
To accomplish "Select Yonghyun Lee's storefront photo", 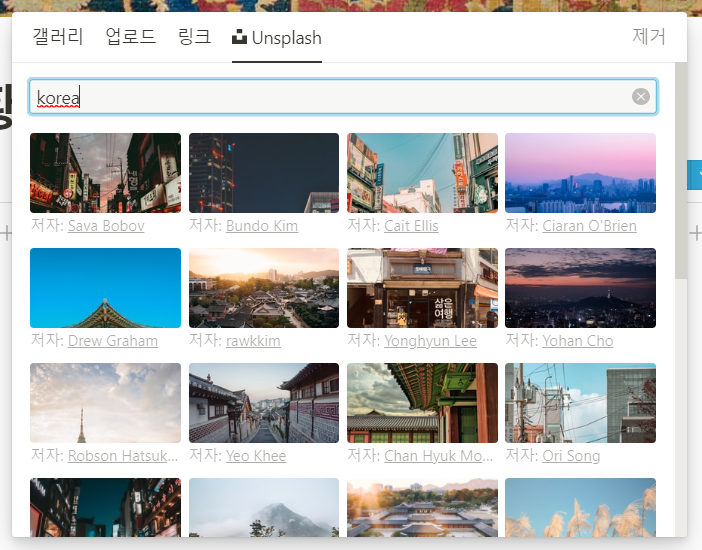I will click(422, 288).
